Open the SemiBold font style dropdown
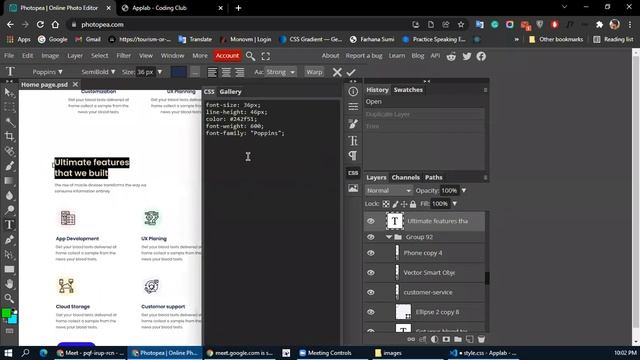640x360 pixels. tap(98, 72)
